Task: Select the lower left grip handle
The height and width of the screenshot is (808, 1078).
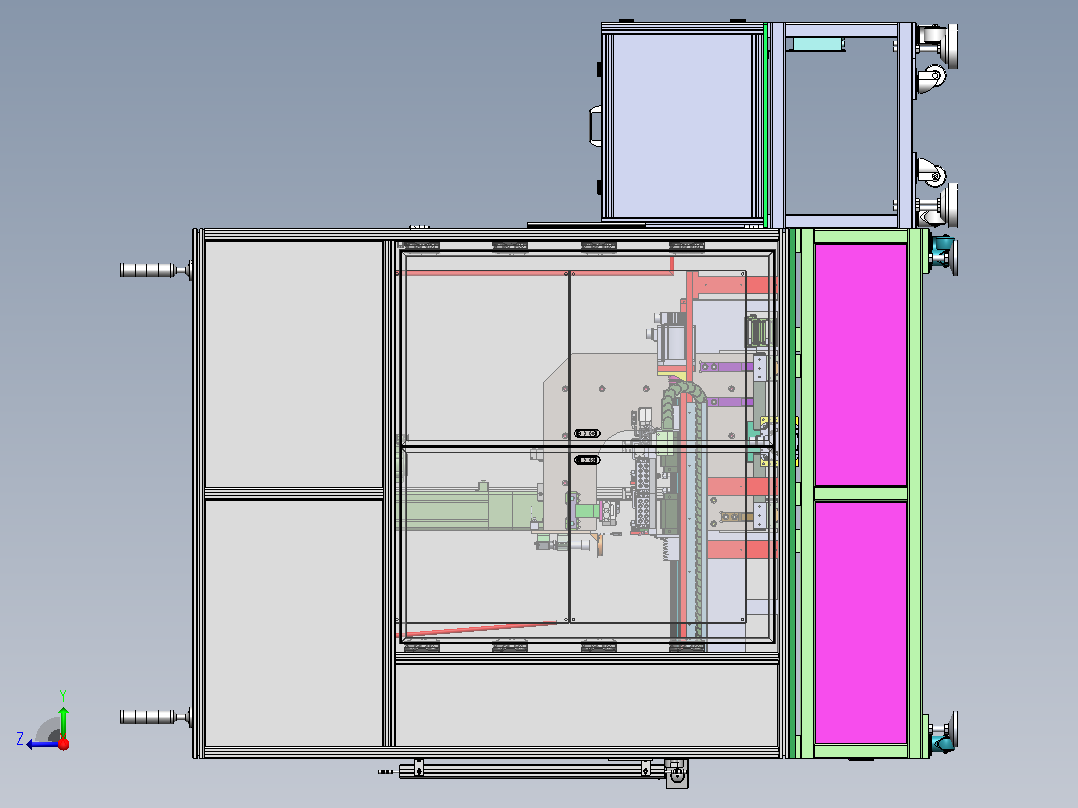Action: pos(155,717)
